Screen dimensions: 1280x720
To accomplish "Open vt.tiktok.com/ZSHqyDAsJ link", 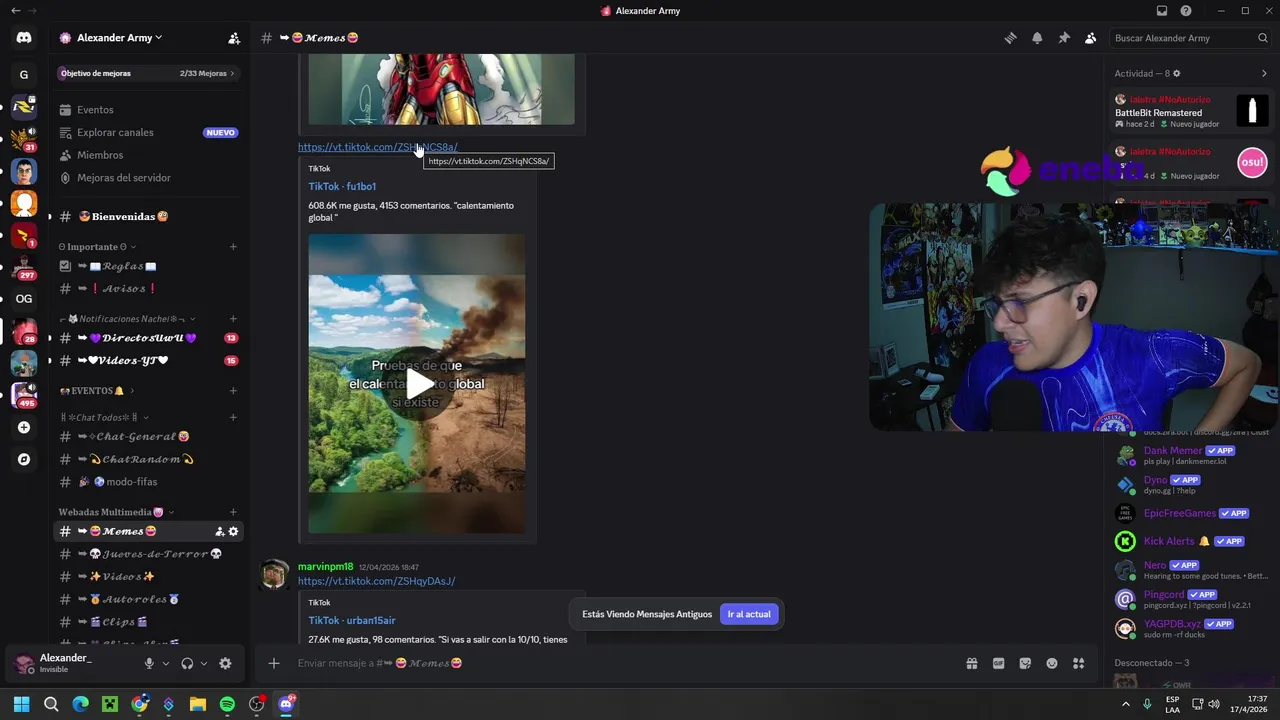I will pos(376,581).
